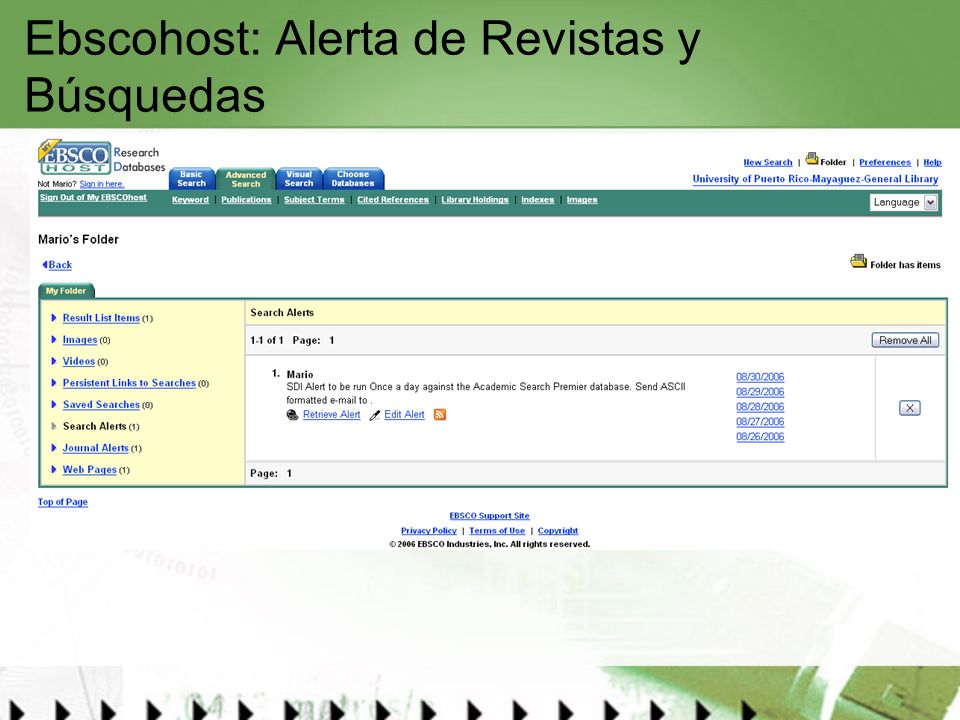Click the Folder has items icon
This screenshot has height=720, width=960.
click(x=858, y=261)
